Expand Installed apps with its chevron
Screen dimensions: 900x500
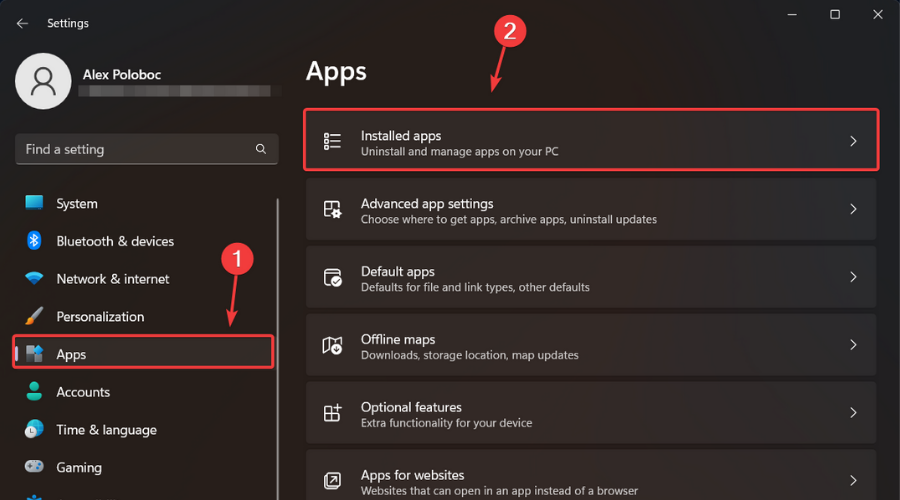(854, 141)
